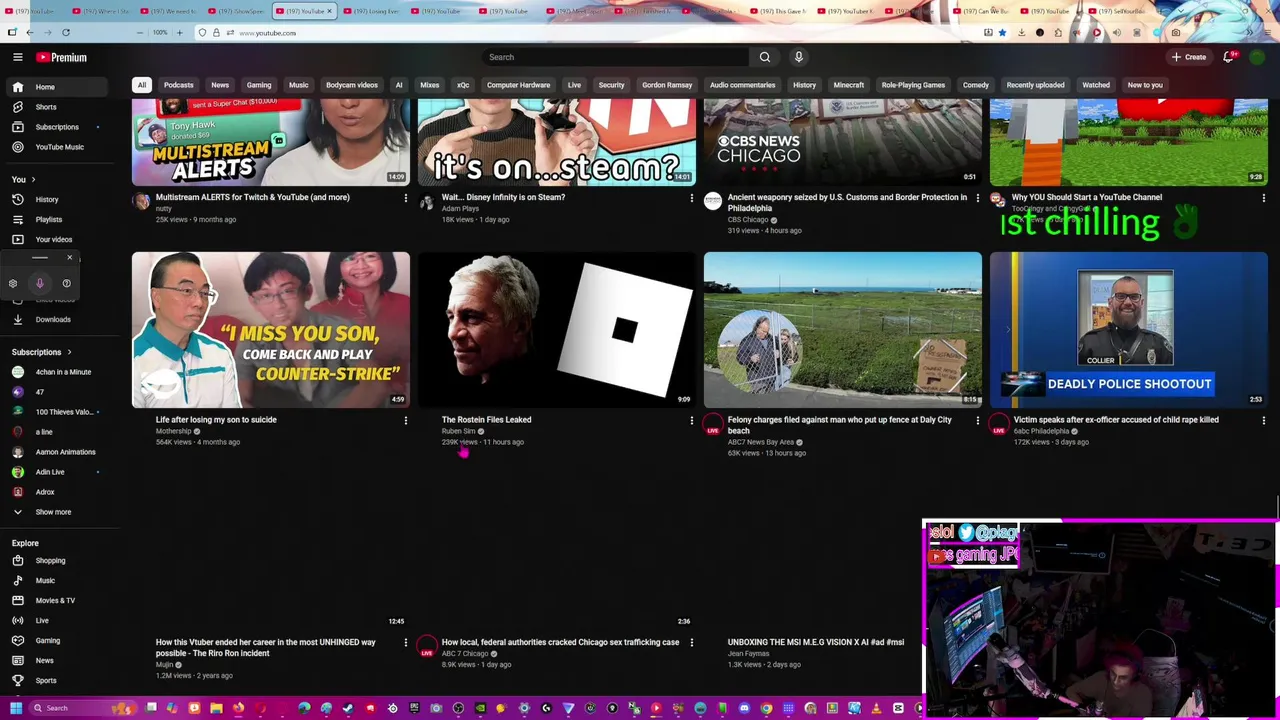Select the New to you chip

click(x=1145, y=85)
